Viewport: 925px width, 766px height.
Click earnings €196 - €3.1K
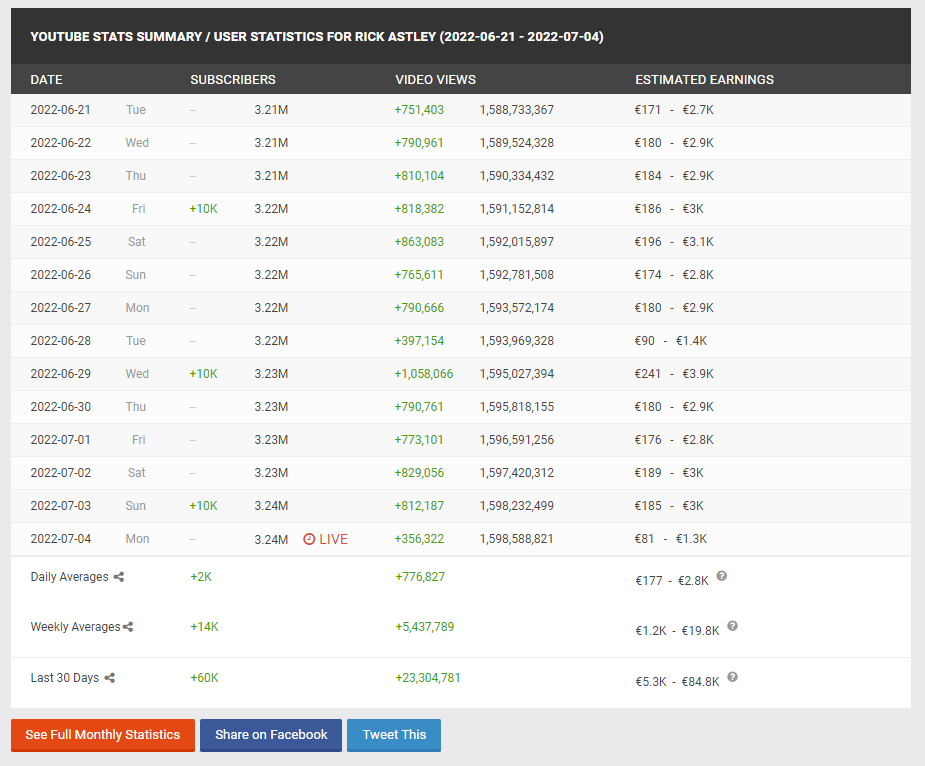point(674,242)
